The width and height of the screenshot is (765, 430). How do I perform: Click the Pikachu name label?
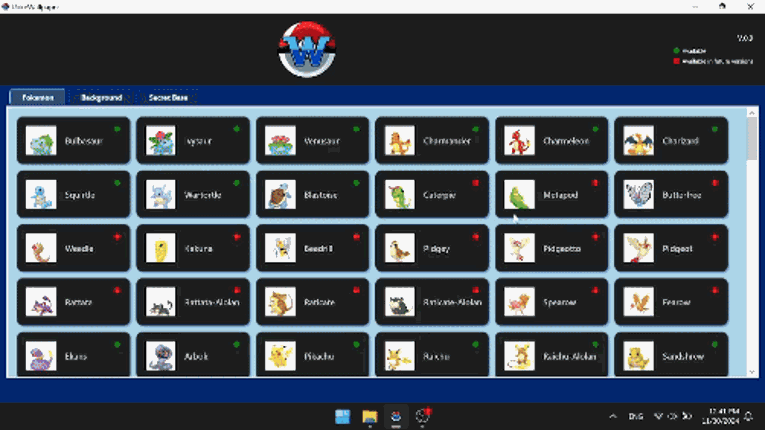point(319,356)
